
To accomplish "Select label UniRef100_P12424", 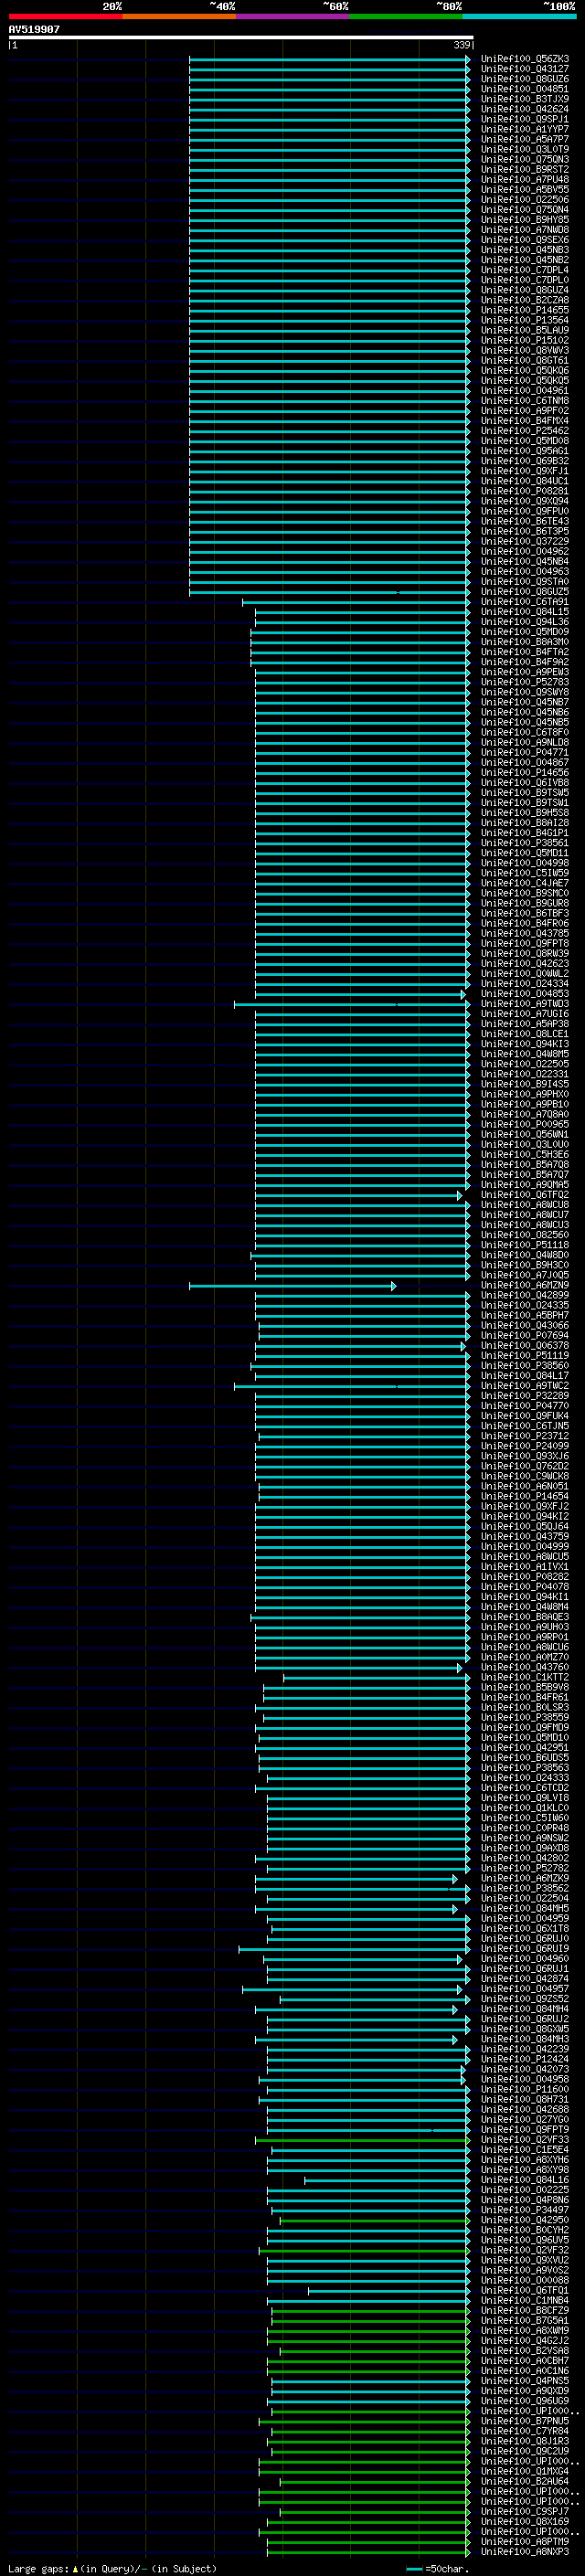I will coord(525,2059).
